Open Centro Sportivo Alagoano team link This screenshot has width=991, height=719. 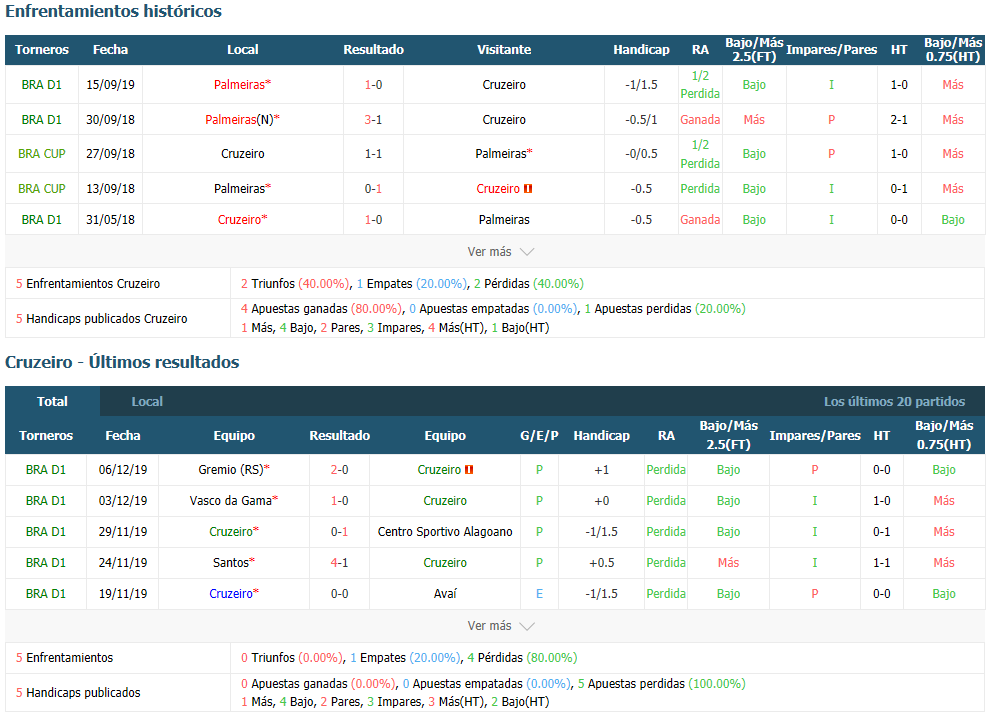pos(445,531)
